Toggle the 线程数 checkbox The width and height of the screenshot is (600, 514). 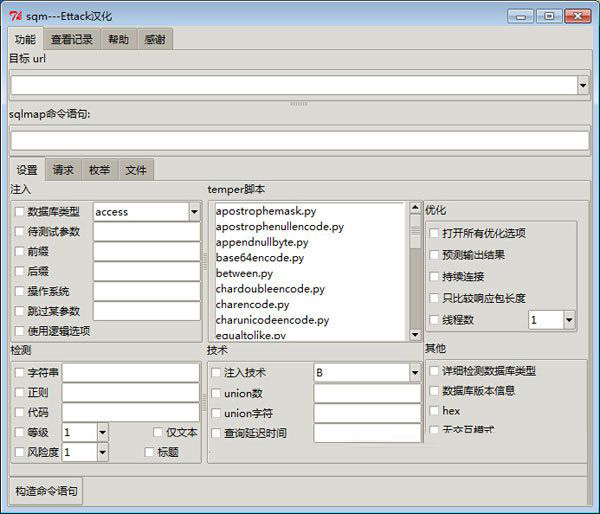(x=434, y=320)
